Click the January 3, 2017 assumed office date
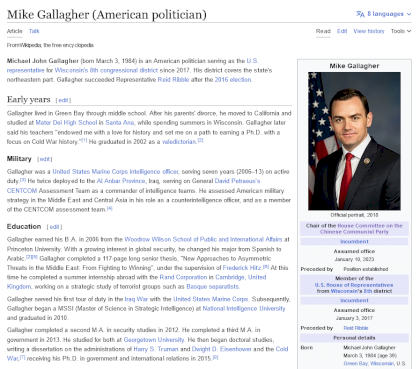The image size is (420, 369). 354,318
